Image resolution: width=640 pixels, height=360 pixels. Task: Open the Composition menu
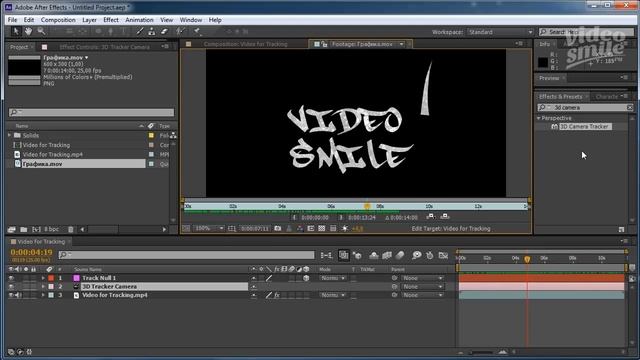coord(58,20)
